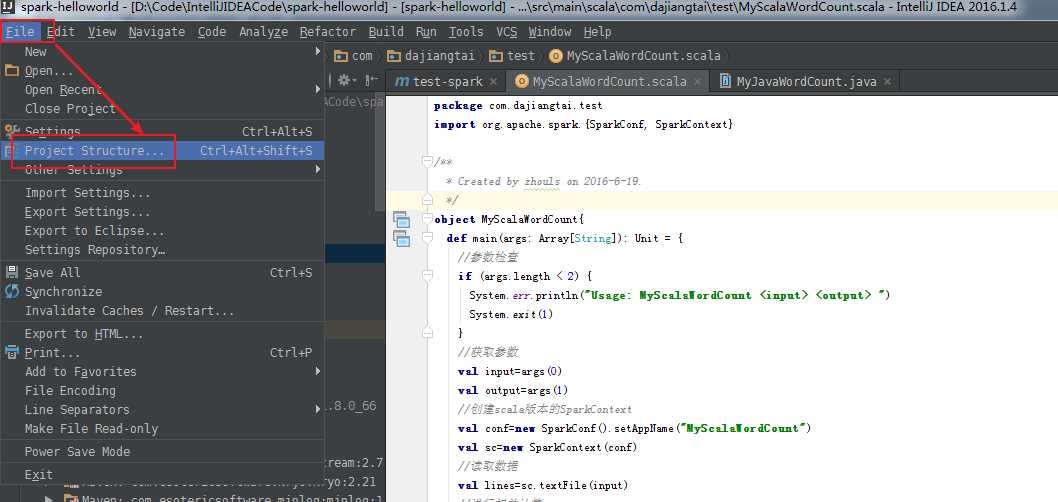Click 'val output=args(1)' code line
Viewport: 1058px width, 502px height.
513,390
